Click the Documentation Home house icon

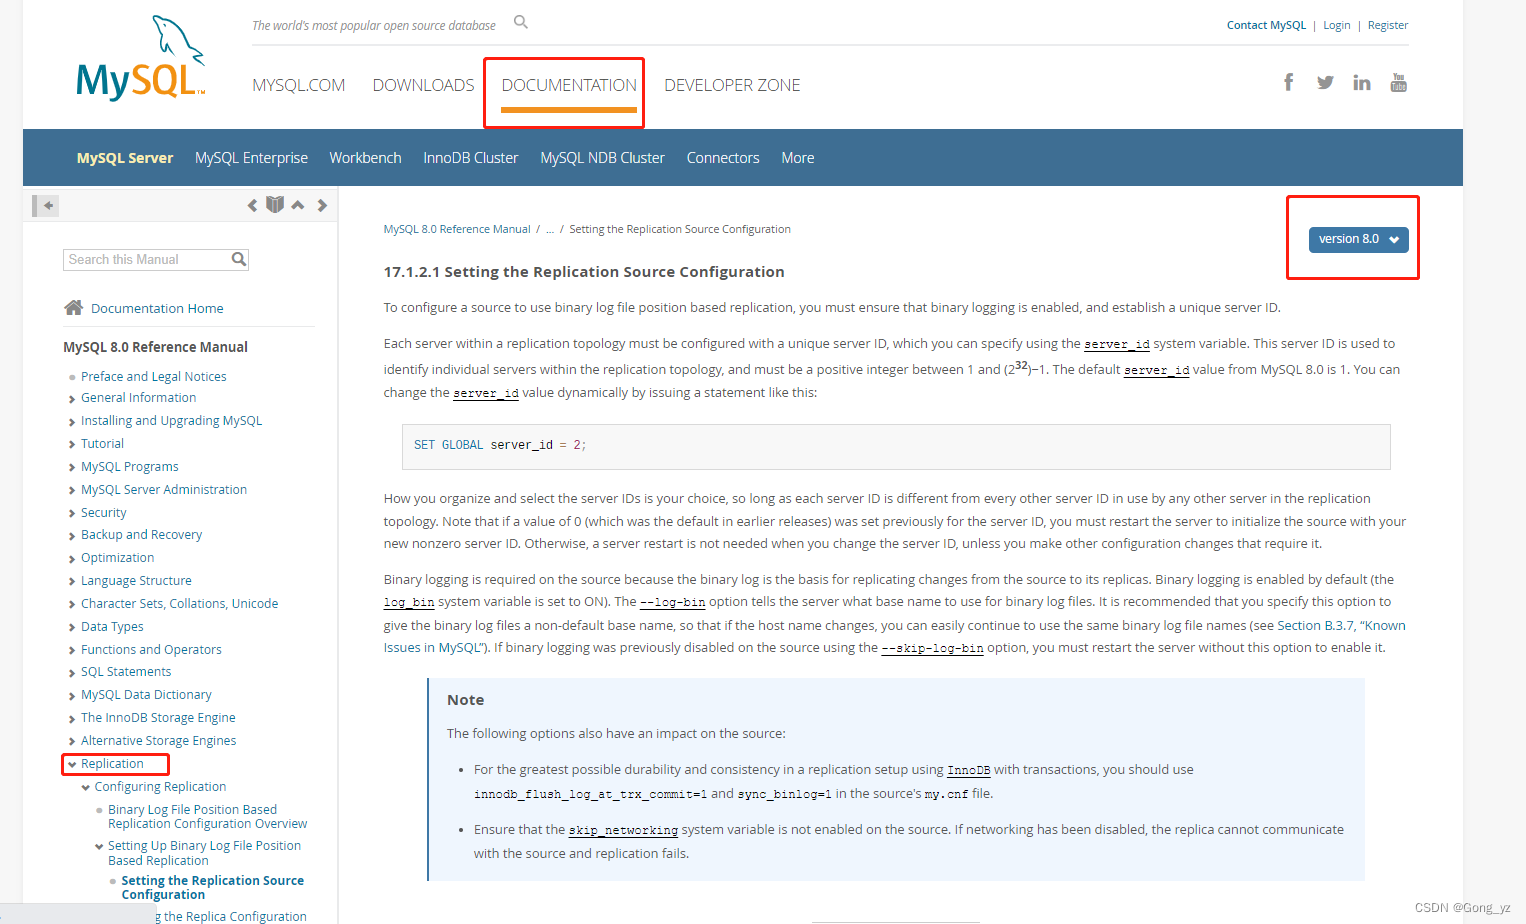tap(73, 307)
